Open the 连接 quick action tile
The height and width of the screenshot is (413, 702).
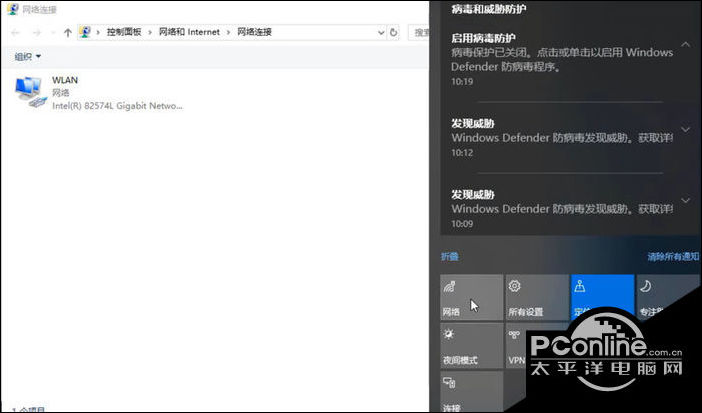pos(471,391)
